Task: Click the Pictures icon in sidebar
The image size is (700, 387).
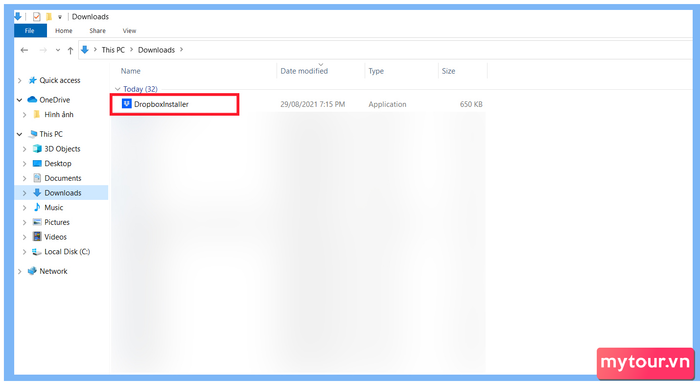Action: [x=37, y=222]
